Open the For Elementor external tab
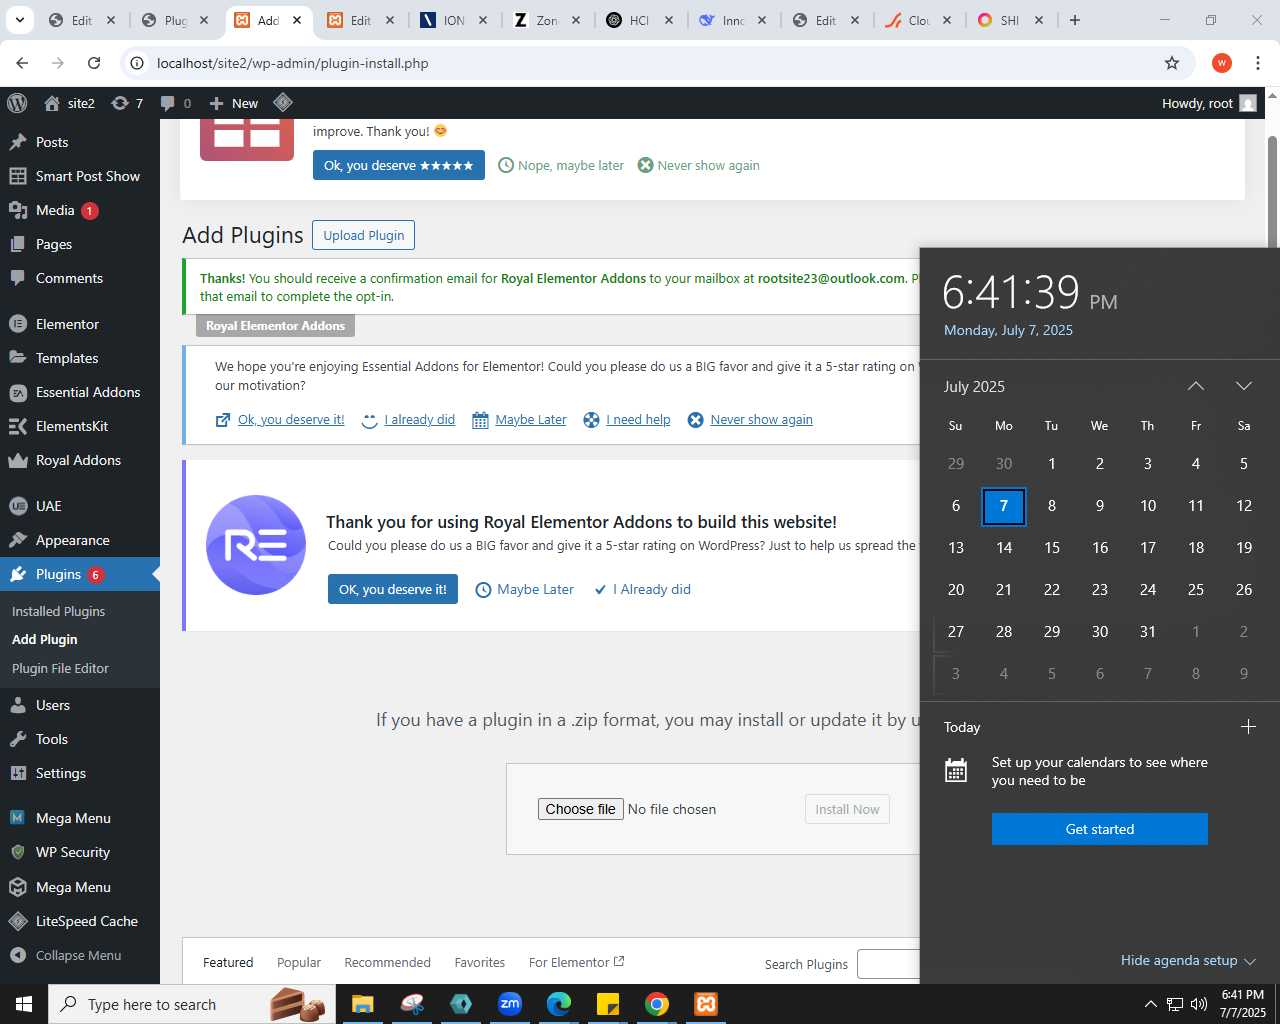1280x1024 pixels. click(x=576, y=962)
